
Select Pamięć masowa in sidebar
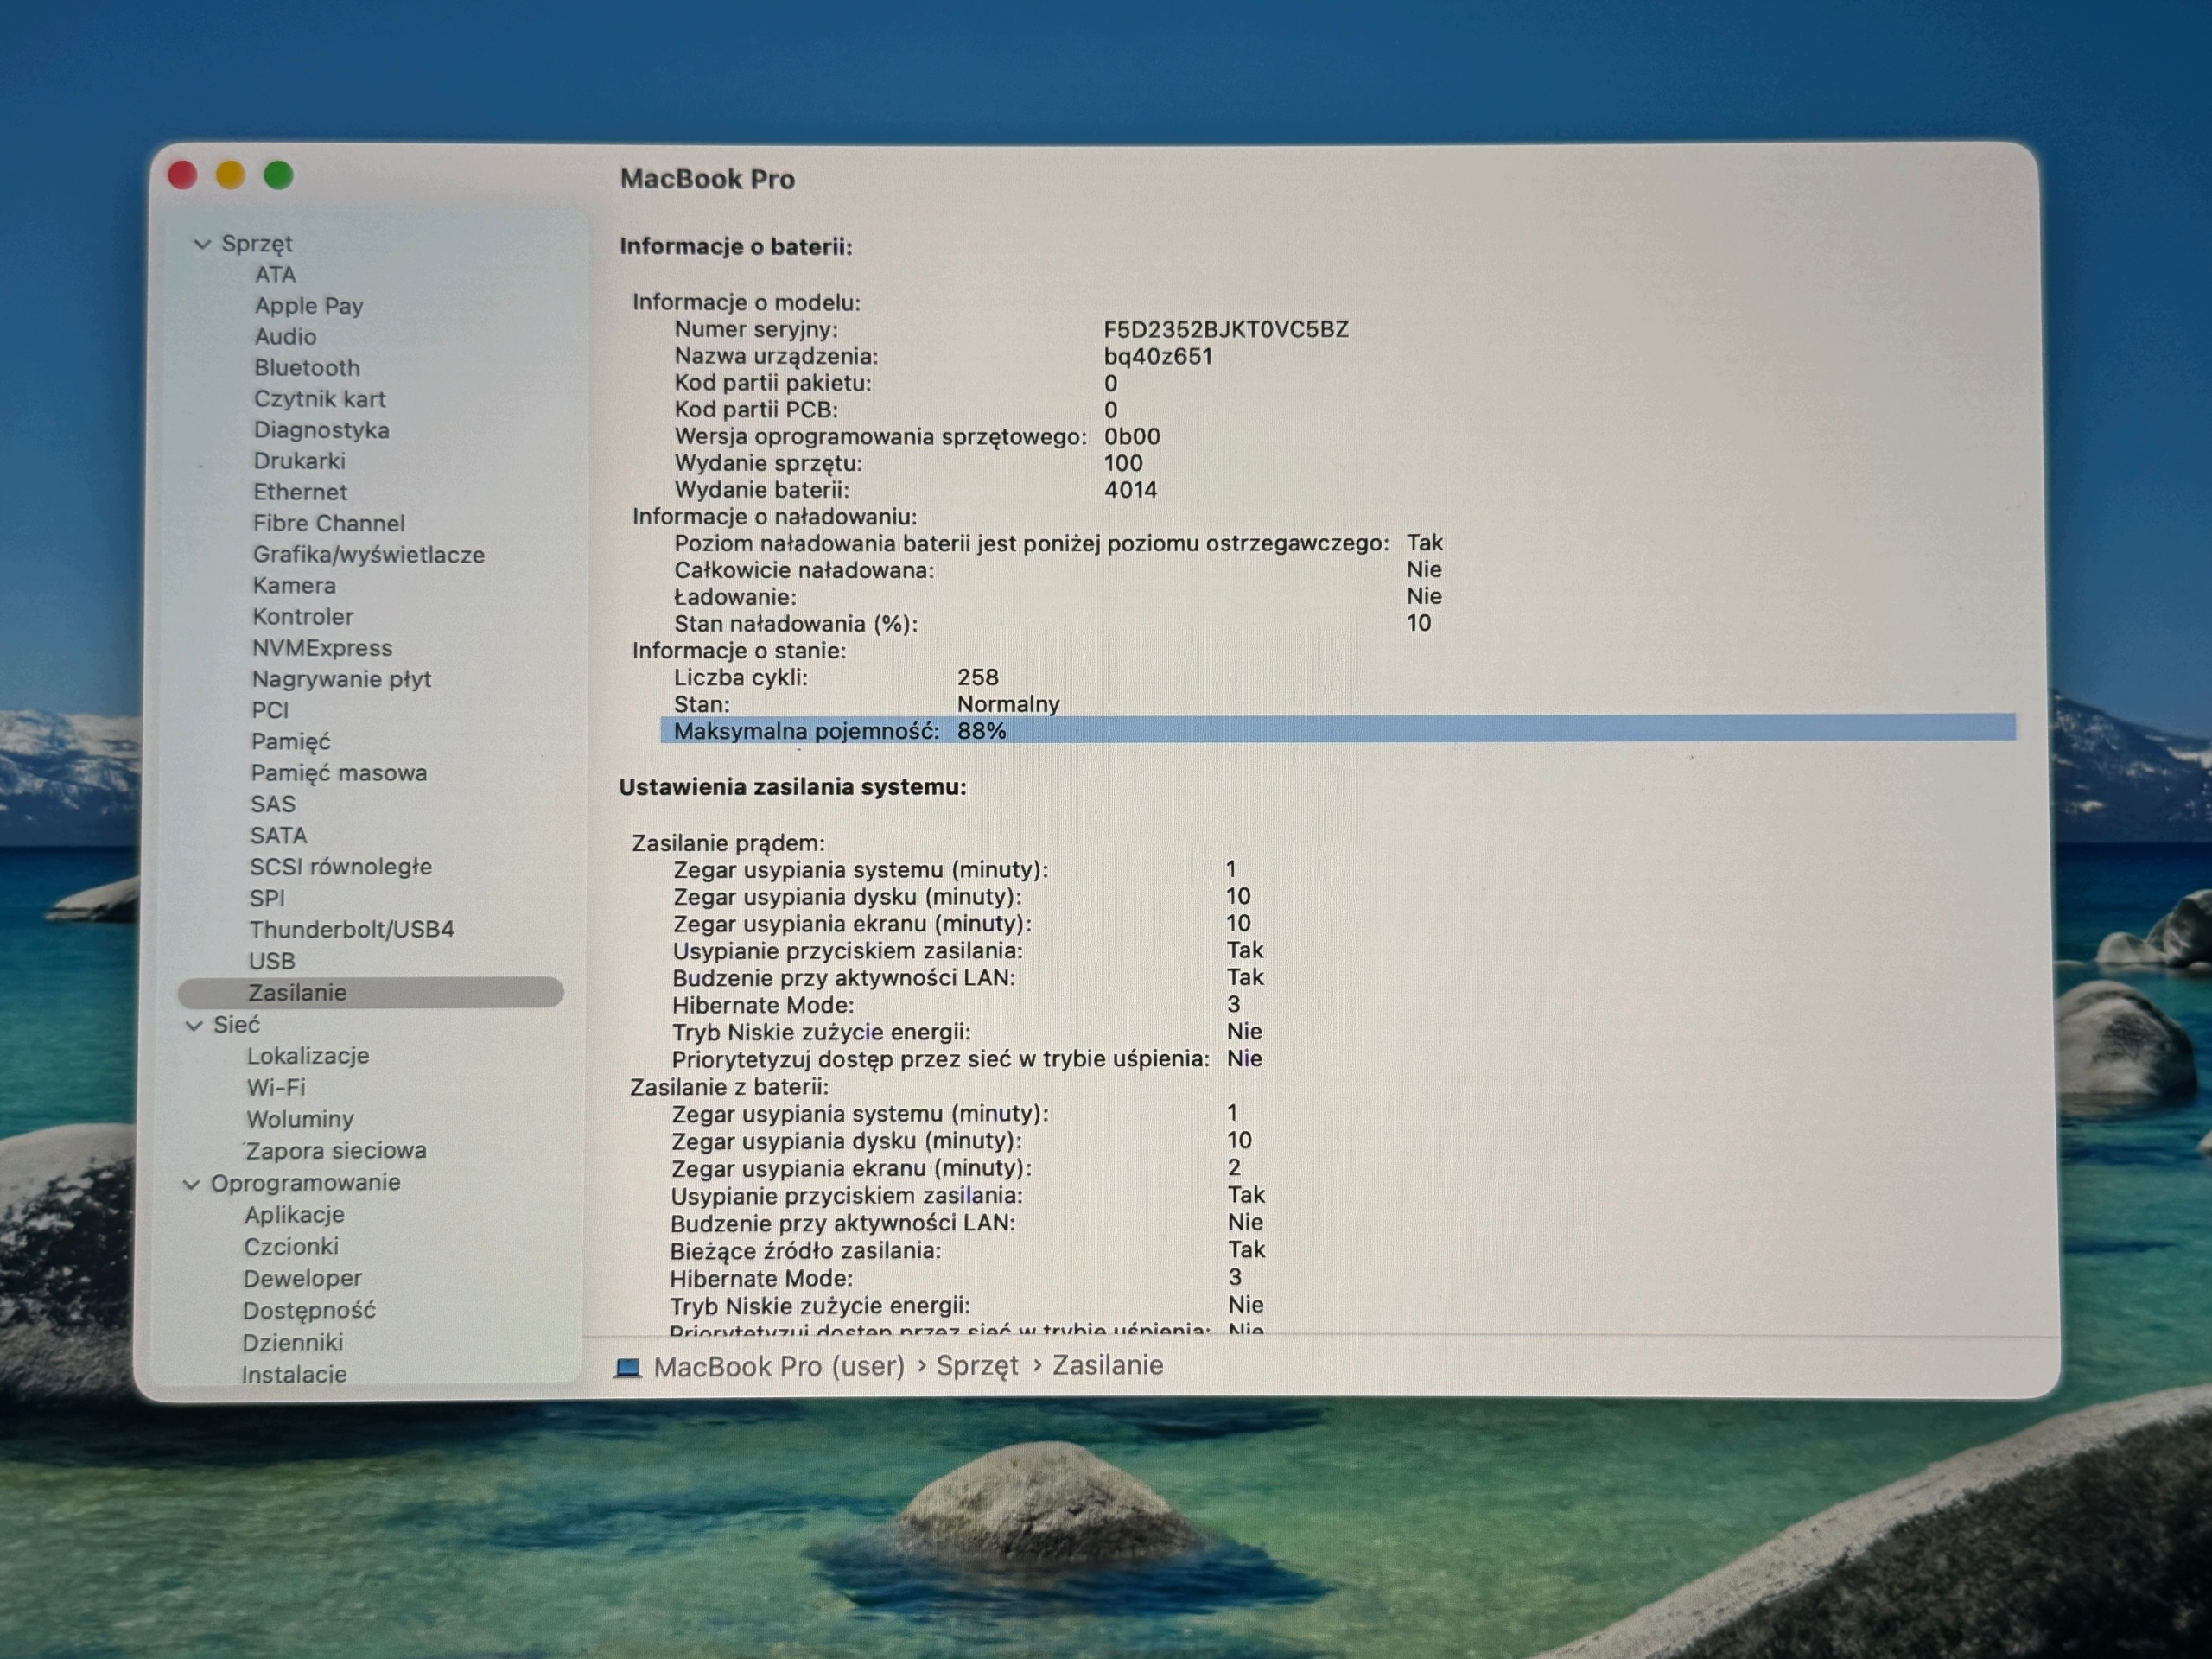point(339,772)
